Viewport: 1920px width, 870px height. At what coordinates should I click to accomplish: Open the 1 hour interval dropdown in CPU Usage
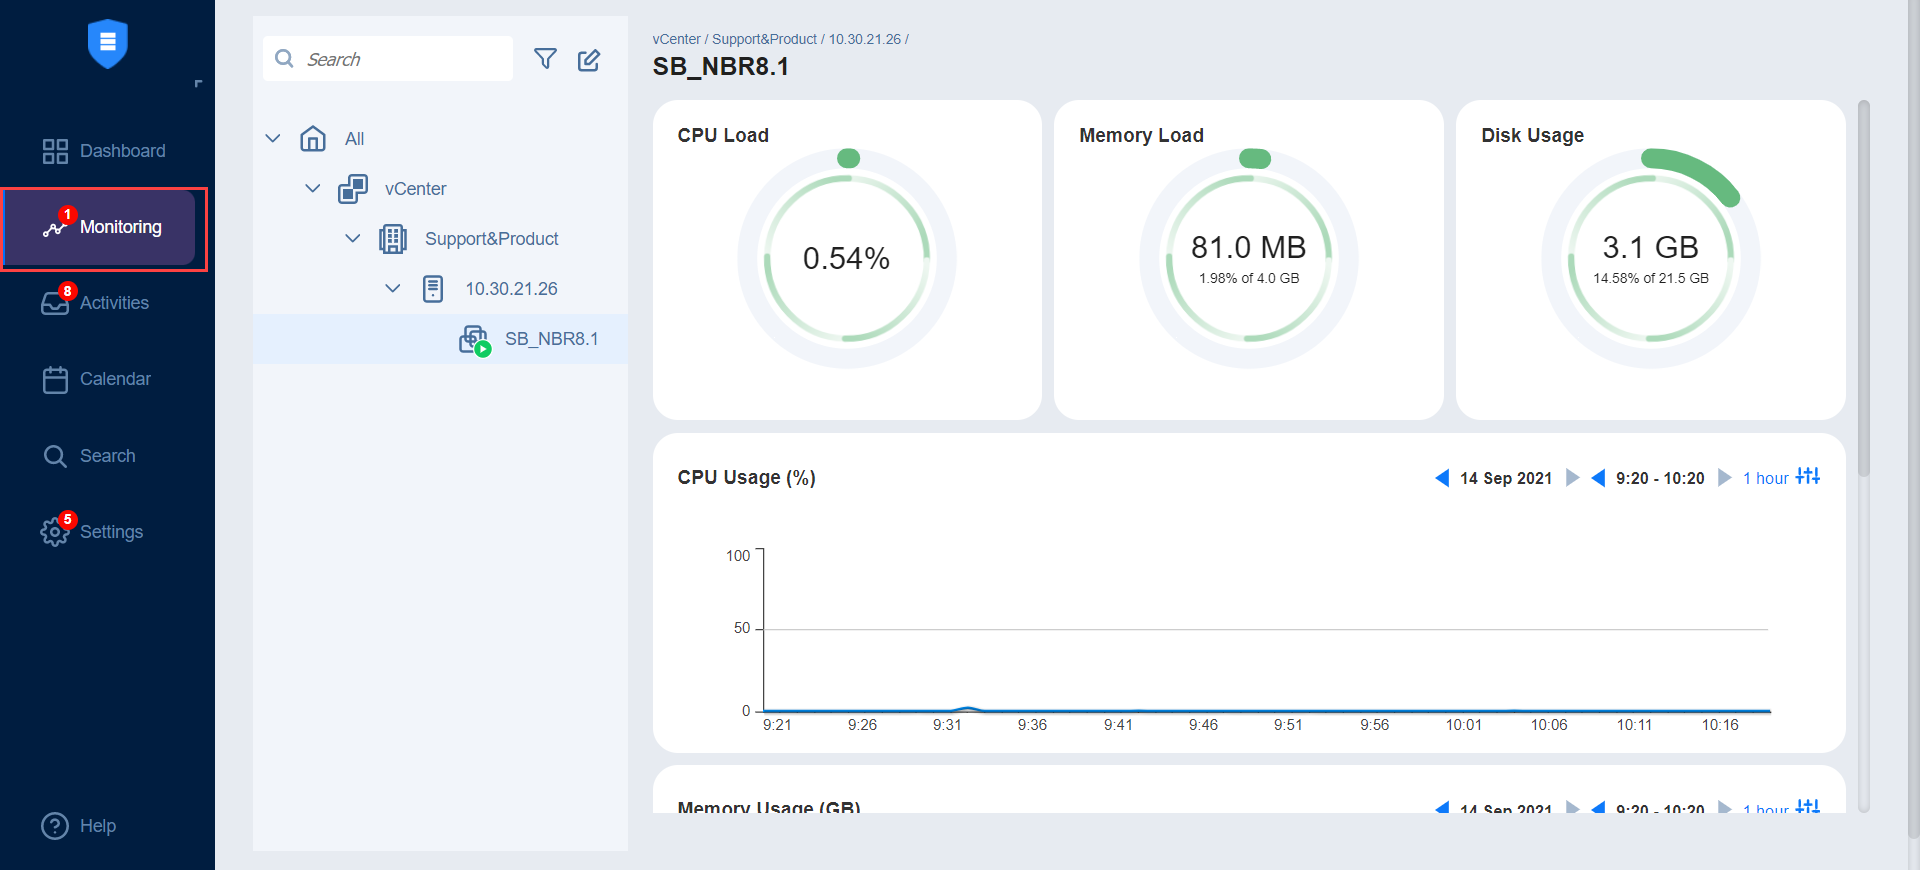click(x=1765, y=478)
